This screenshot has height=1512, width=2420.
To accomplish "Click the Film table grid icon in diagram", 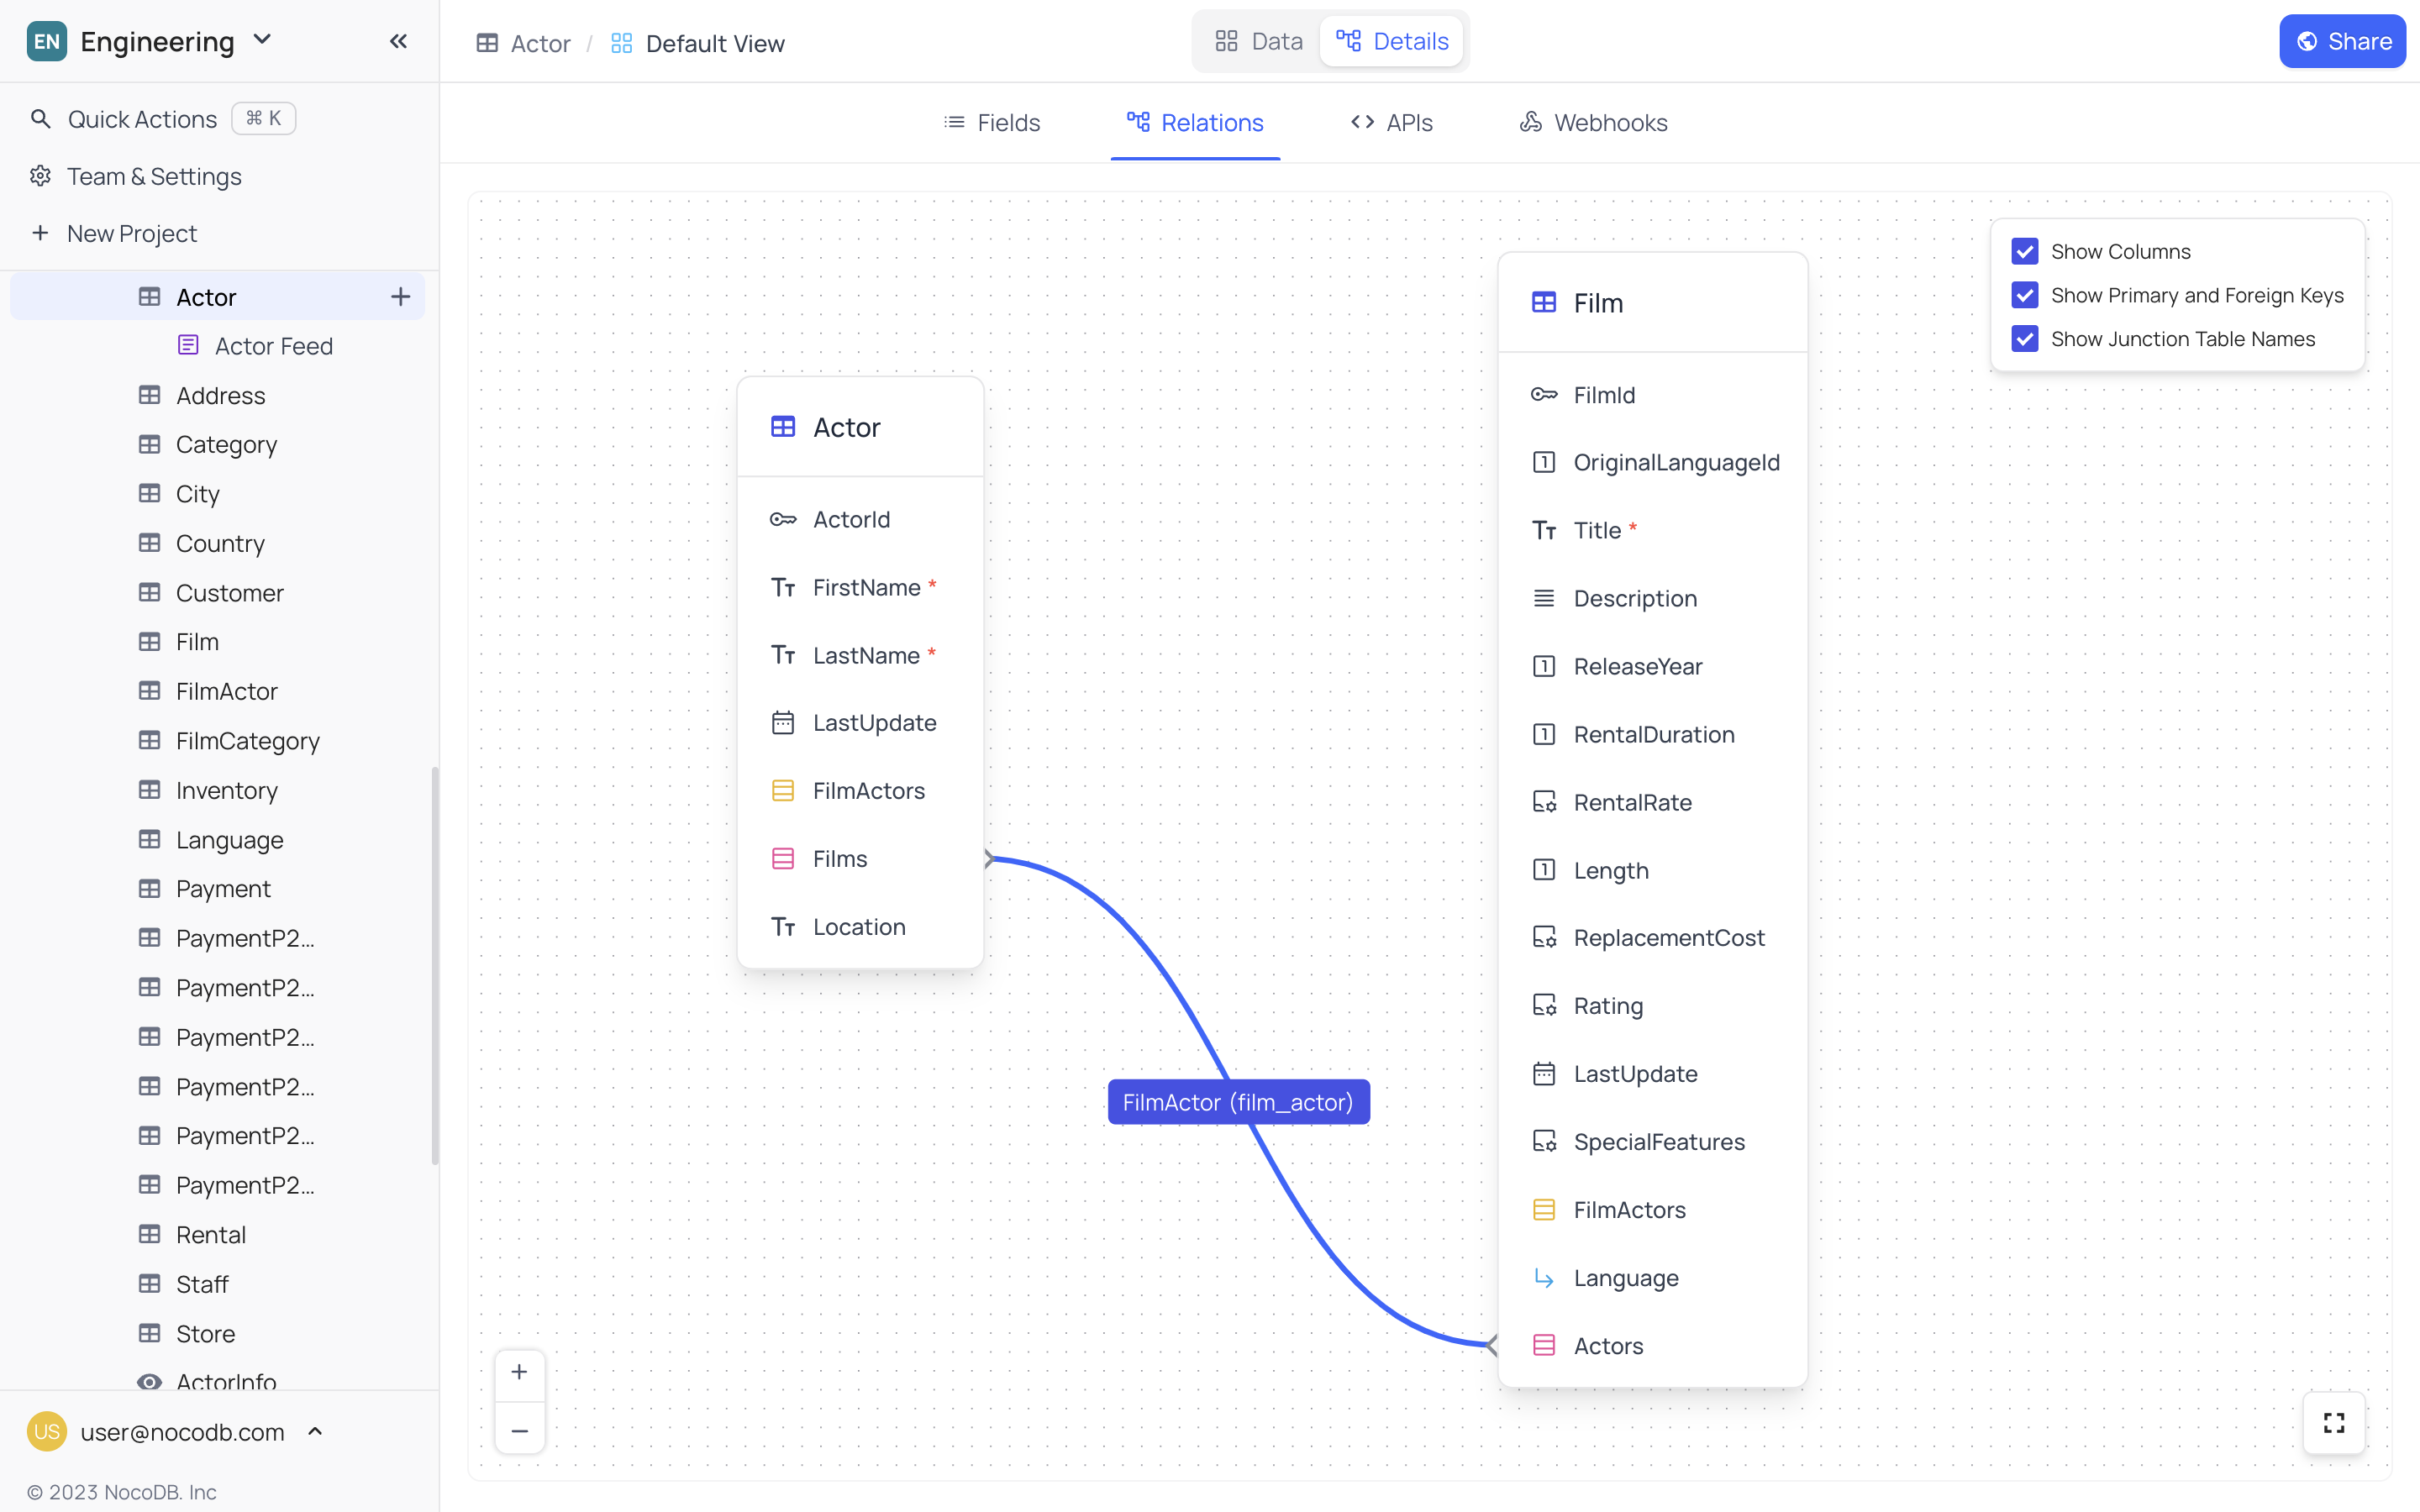I will (x=1543, y=303).
